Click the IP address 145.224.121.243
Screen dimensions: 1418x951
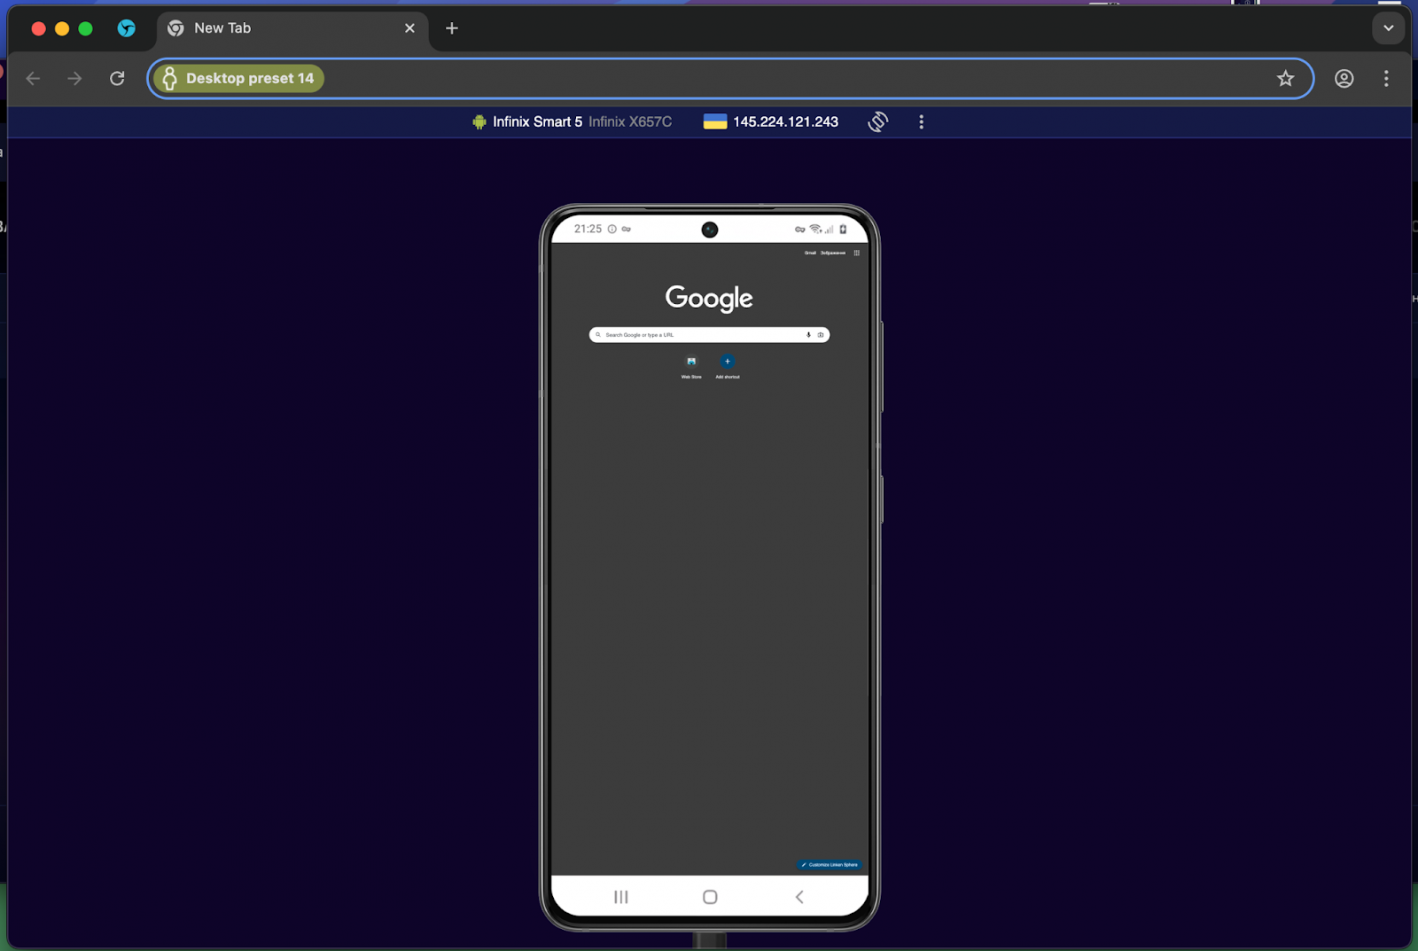(785, 122)
